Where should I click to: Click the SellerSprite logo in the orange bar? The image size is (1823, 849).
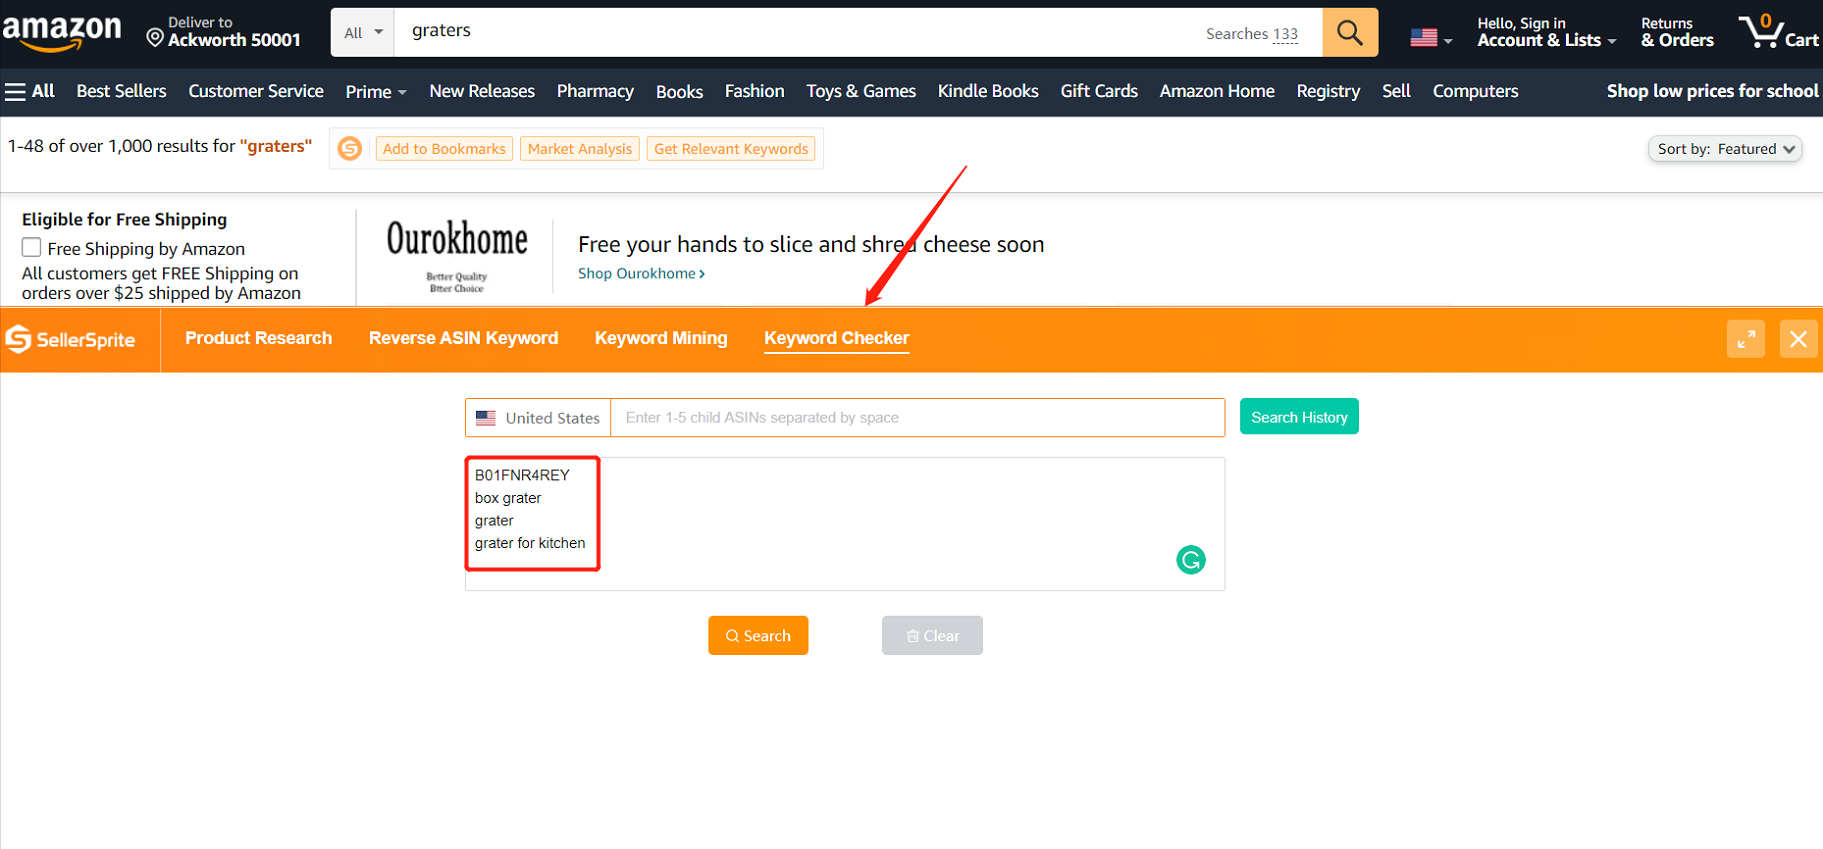coord(71,340)
